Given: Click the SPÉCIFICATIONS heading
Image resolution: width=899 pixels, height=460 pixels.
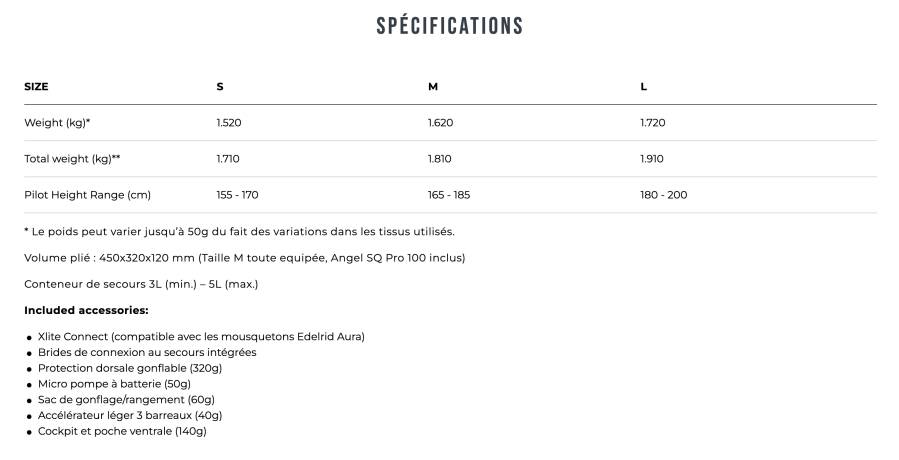Looking at the screenshot, I should tap(450, 26).
